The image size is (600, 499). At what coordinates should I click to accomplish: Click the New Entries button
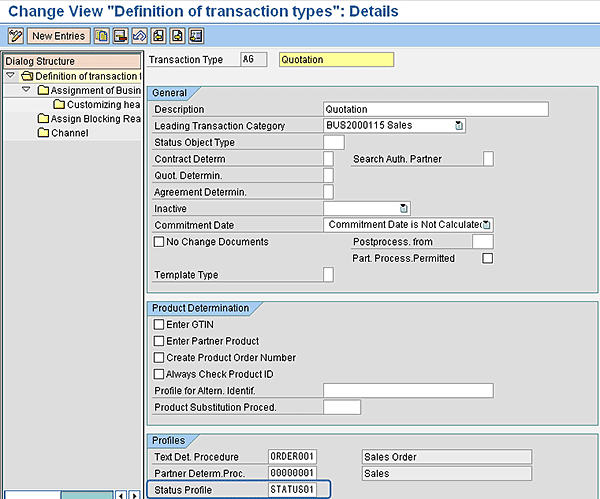click(58, 36)
